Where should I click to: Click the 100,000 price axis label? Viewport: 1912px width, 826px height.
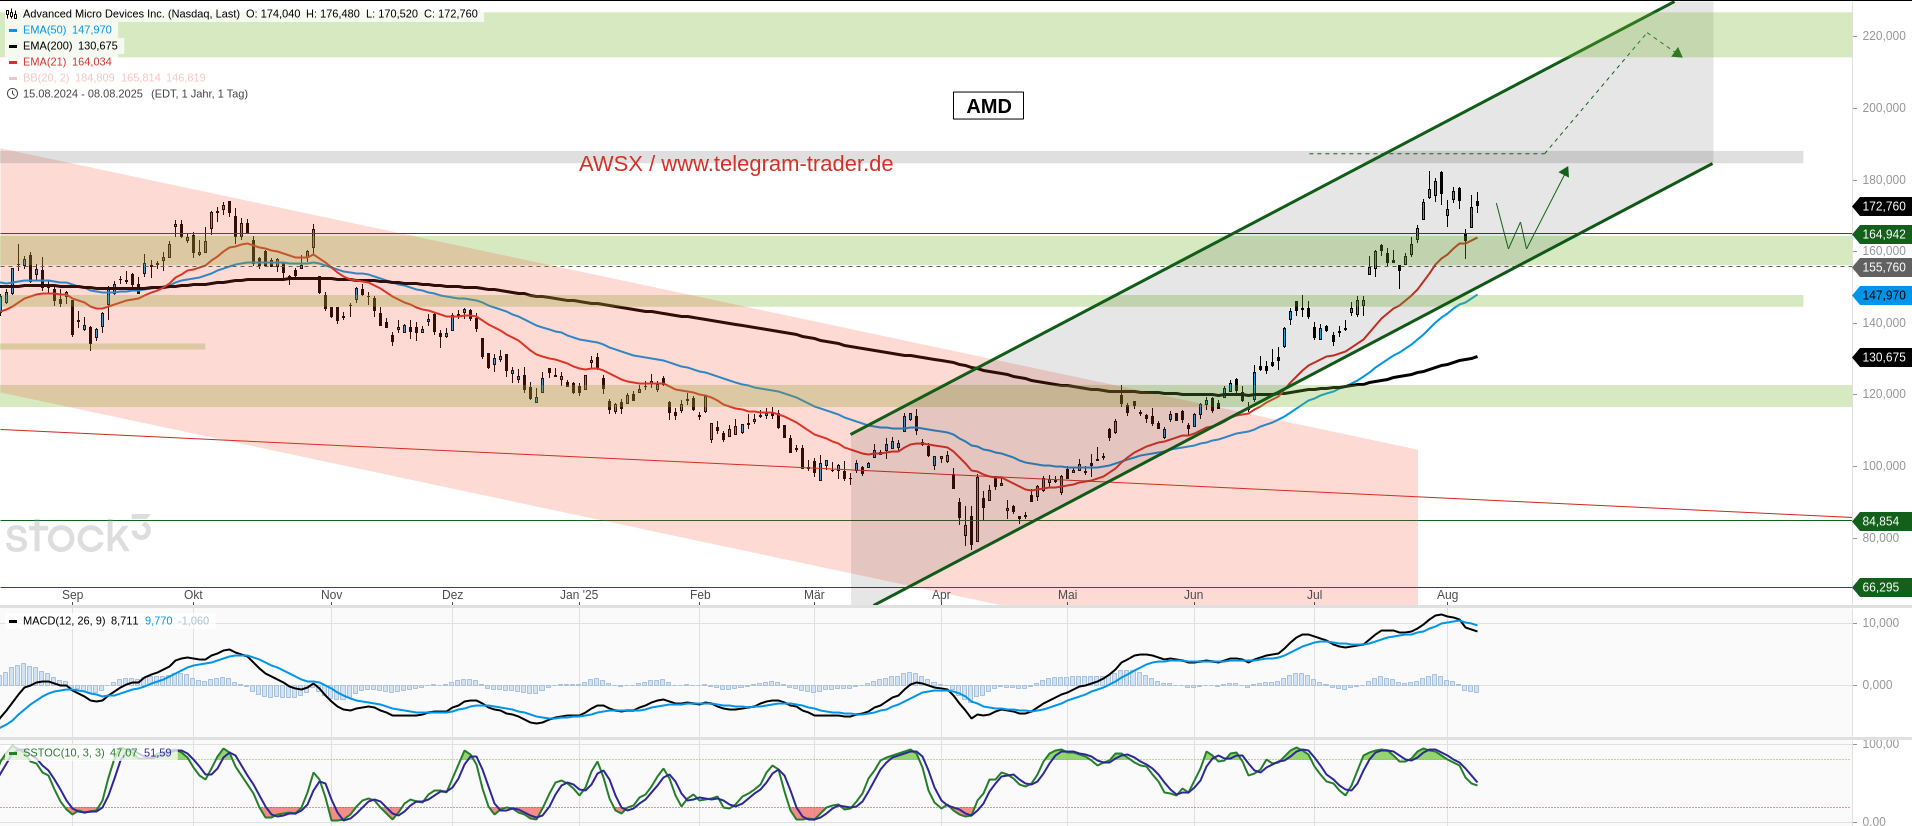pos(1883,466)
